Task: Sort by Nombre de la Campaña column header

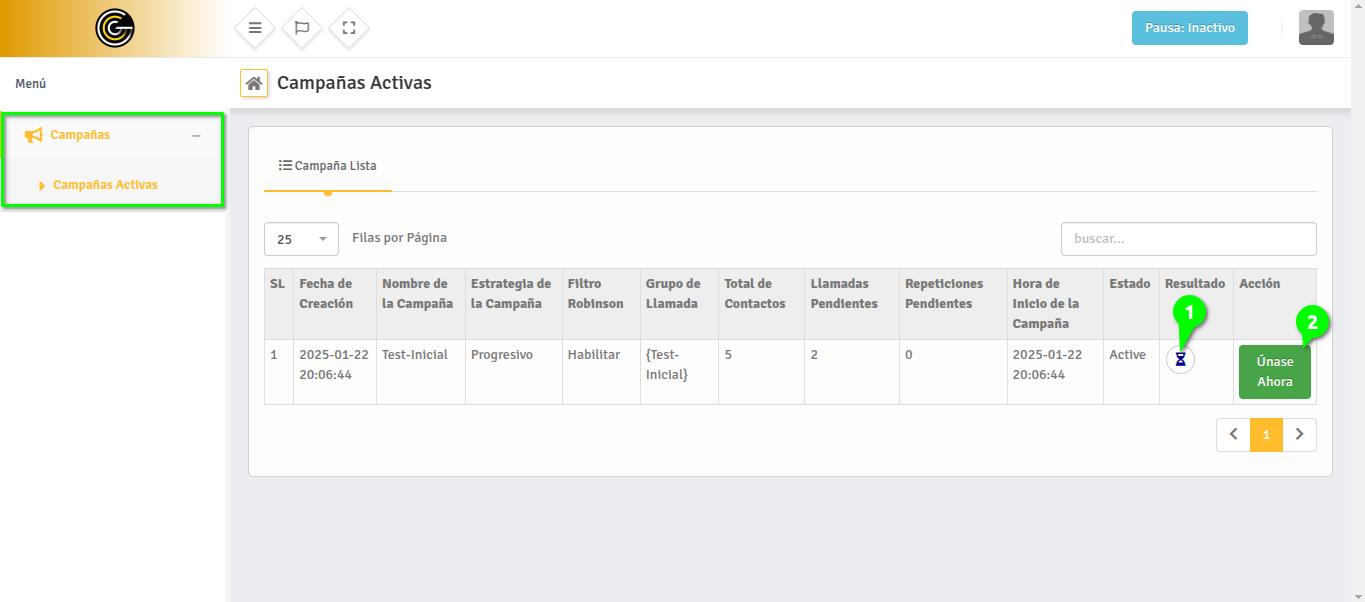Action: (x=417, y=294)
